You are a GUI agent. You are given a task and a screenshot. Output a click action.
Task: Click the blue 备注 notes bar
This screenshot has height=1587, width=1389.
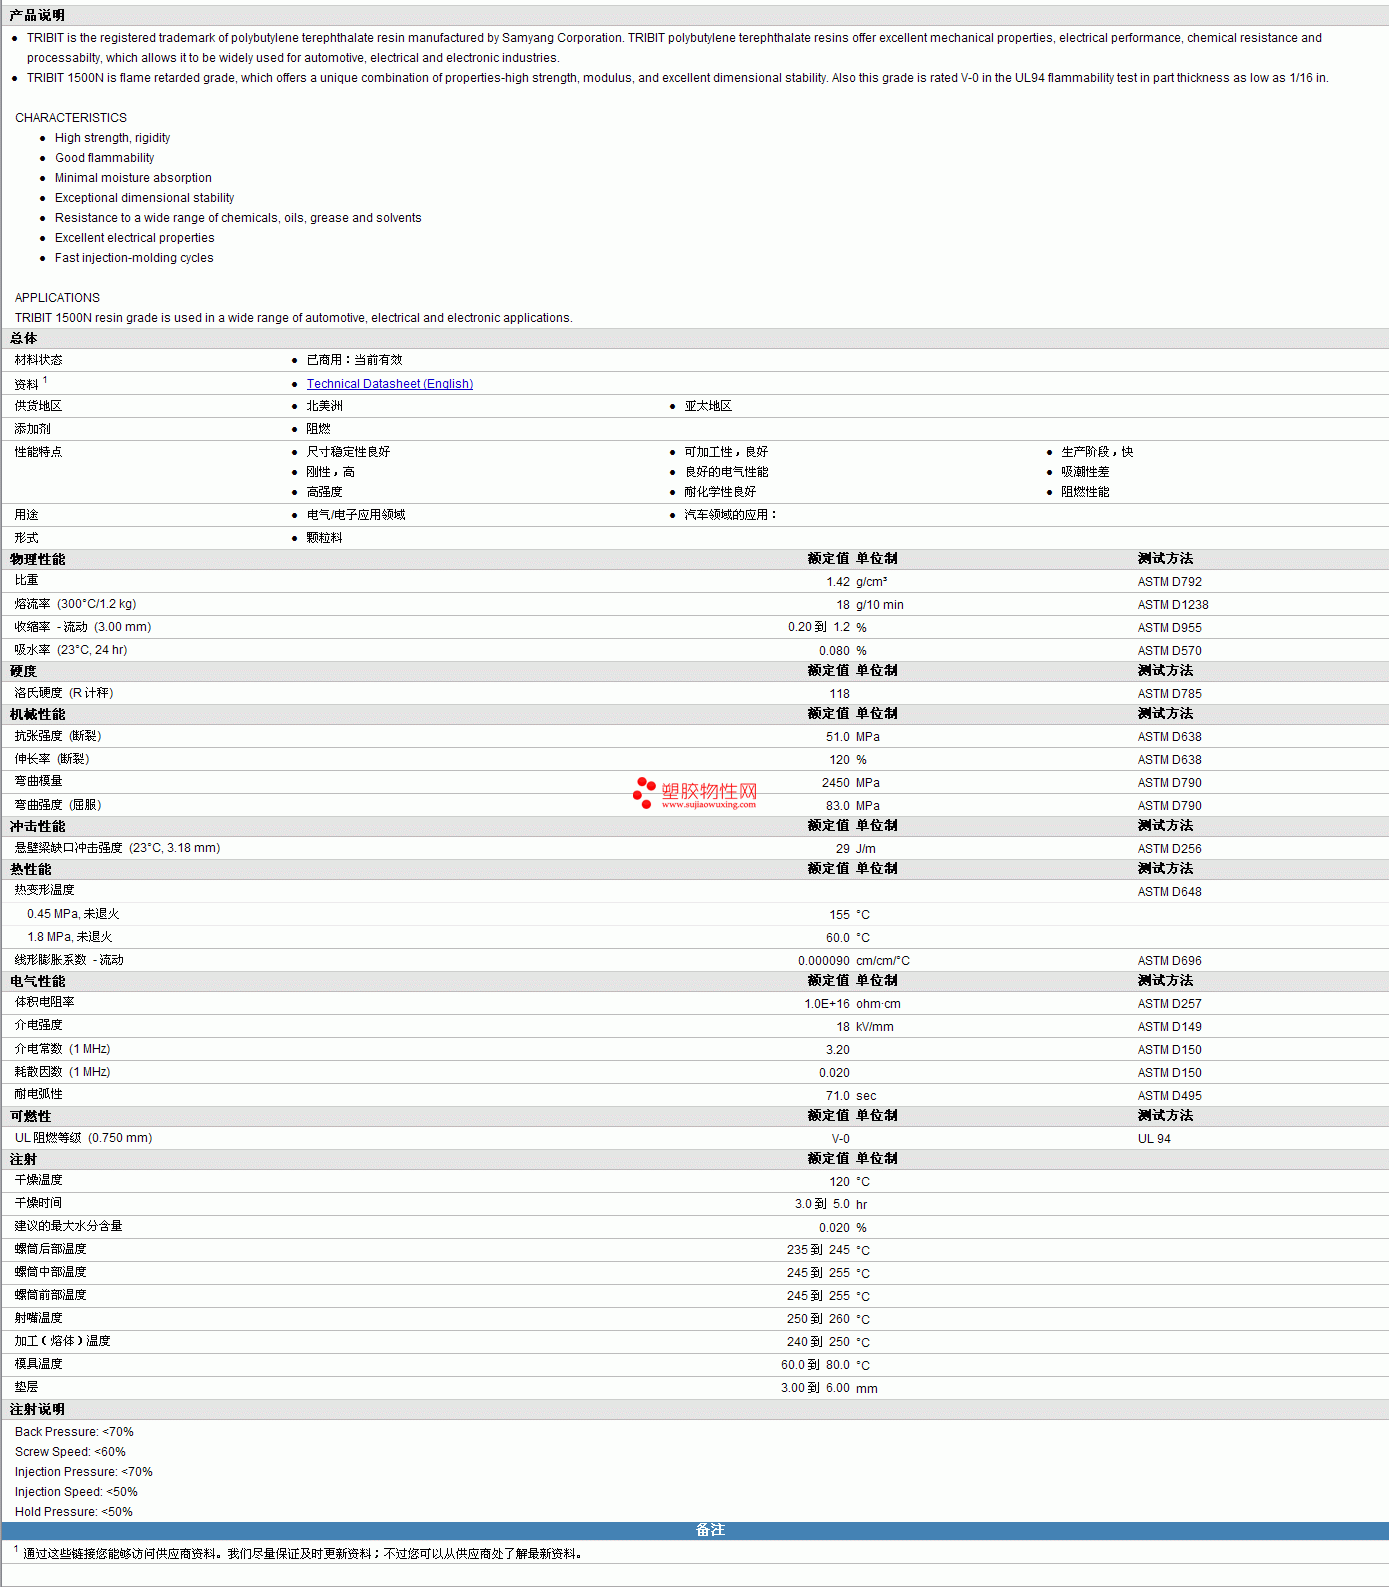point(695,1531)
